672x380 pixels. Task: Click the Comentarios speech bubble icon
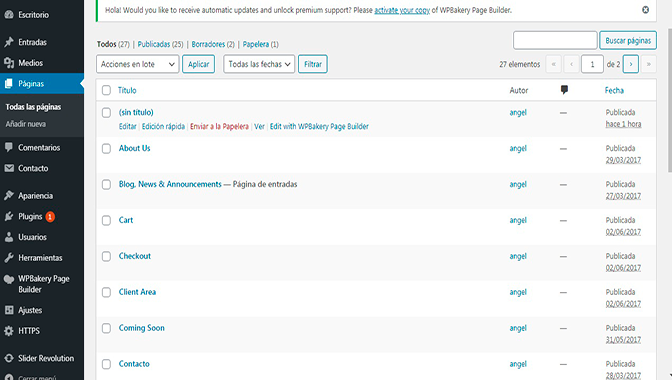coord(9,147)
